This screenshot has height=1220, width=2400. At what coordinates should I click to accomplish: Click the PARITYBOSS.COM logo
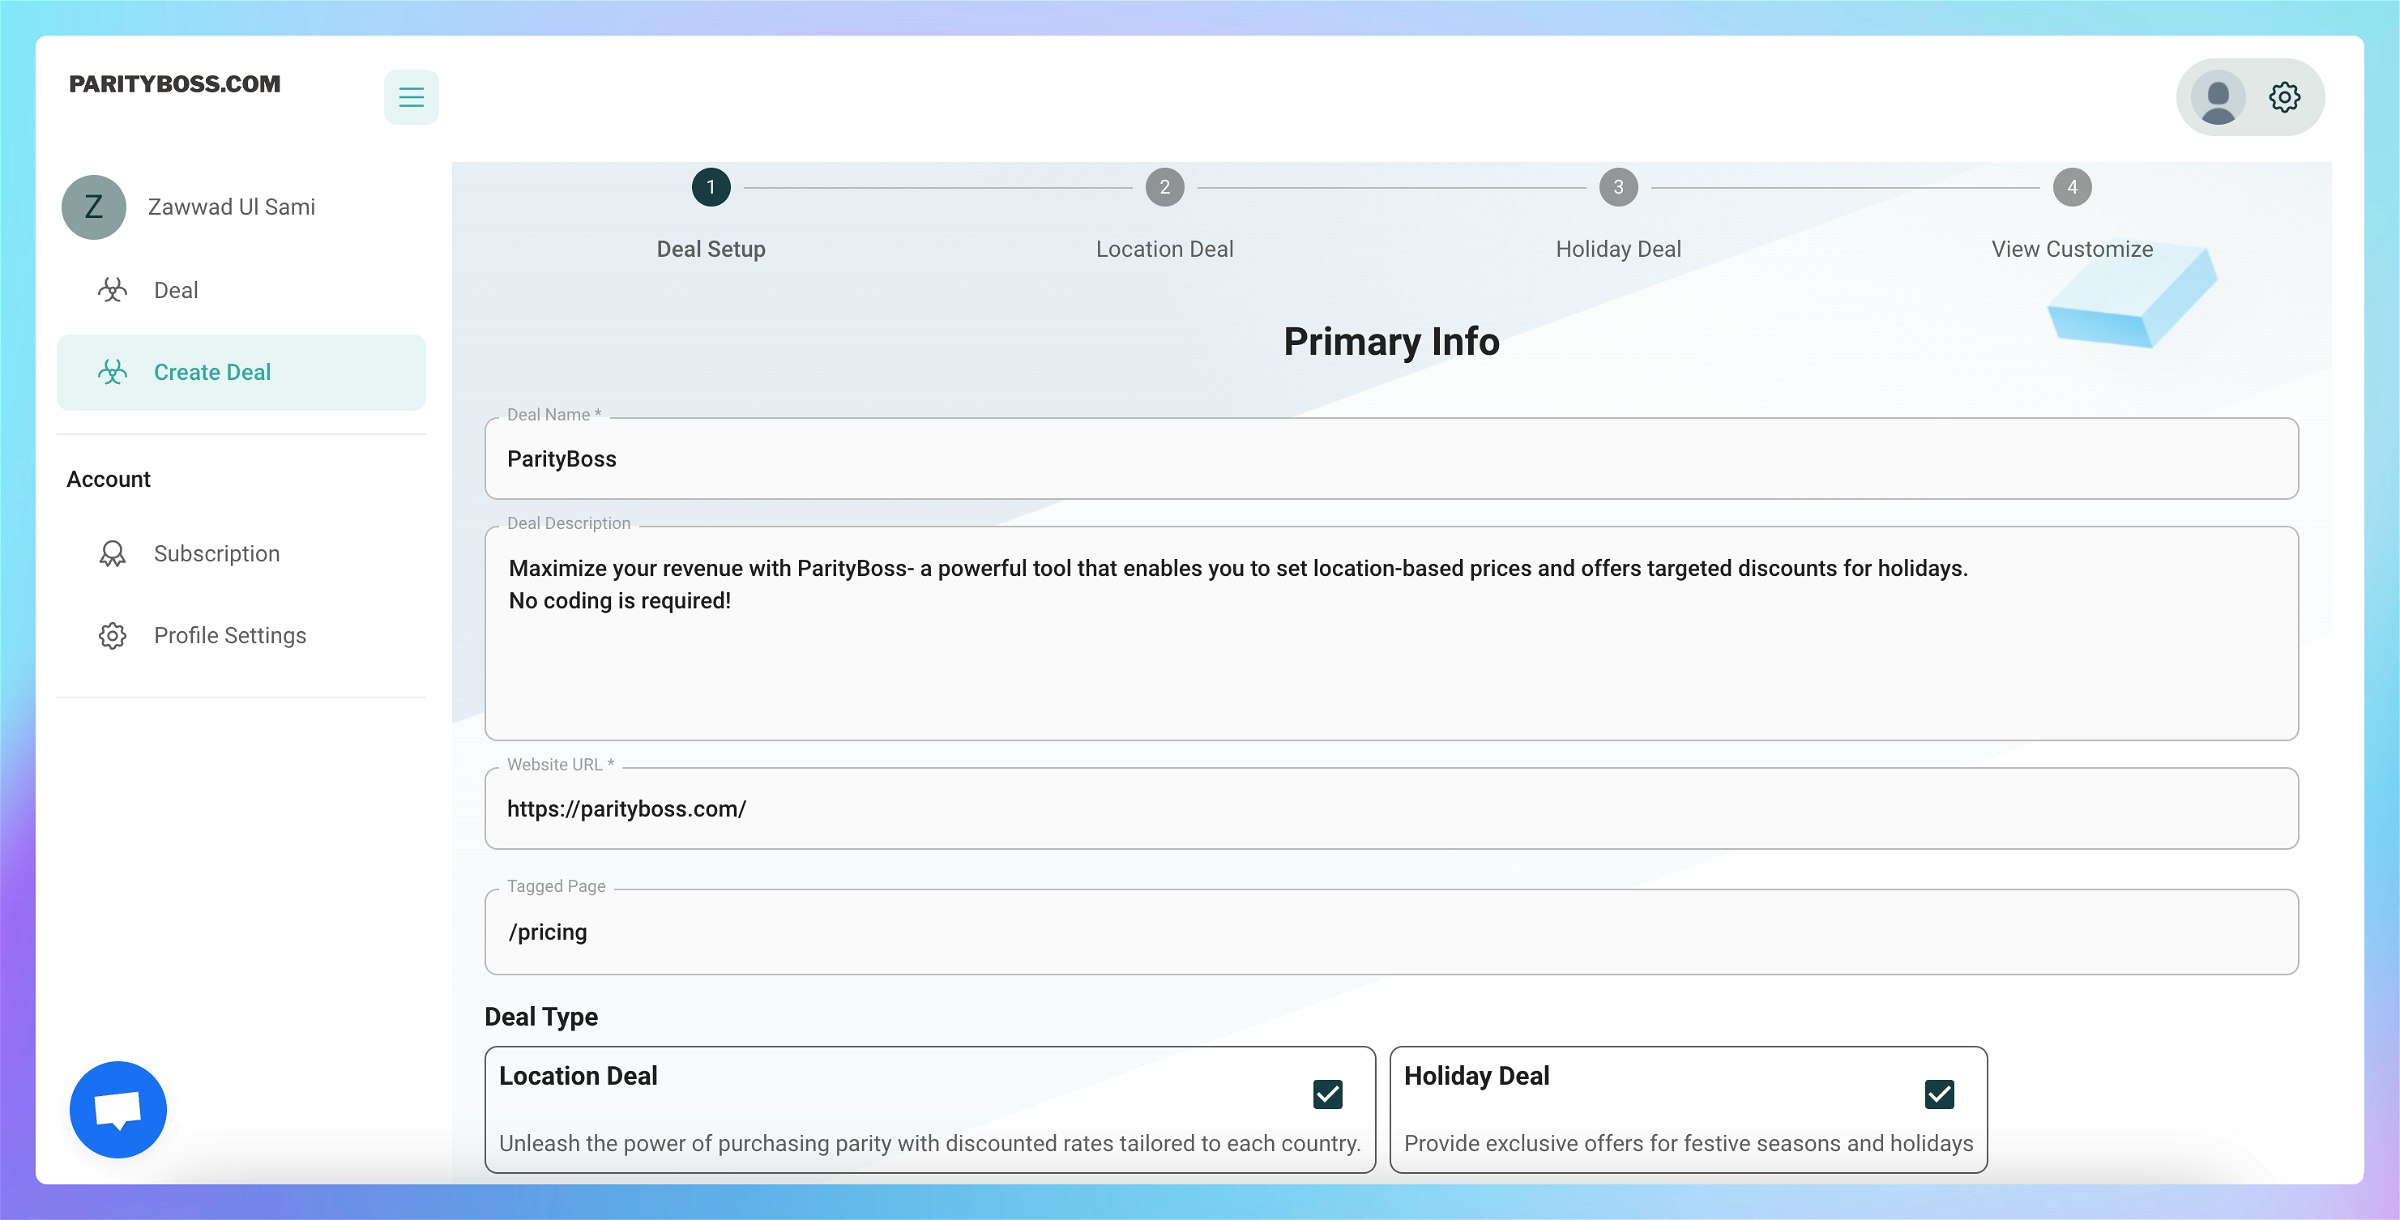[x=175, y=84]
